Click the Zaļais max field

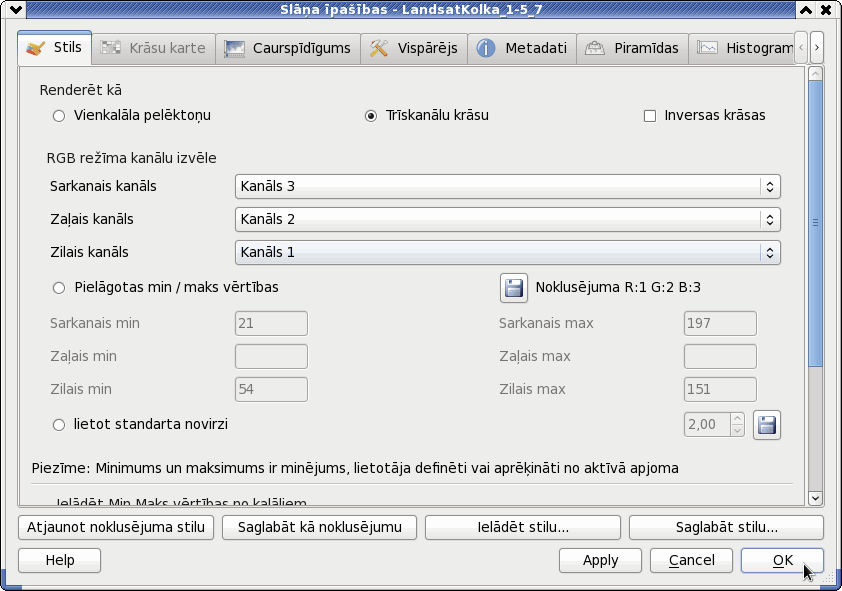[720, 356]
